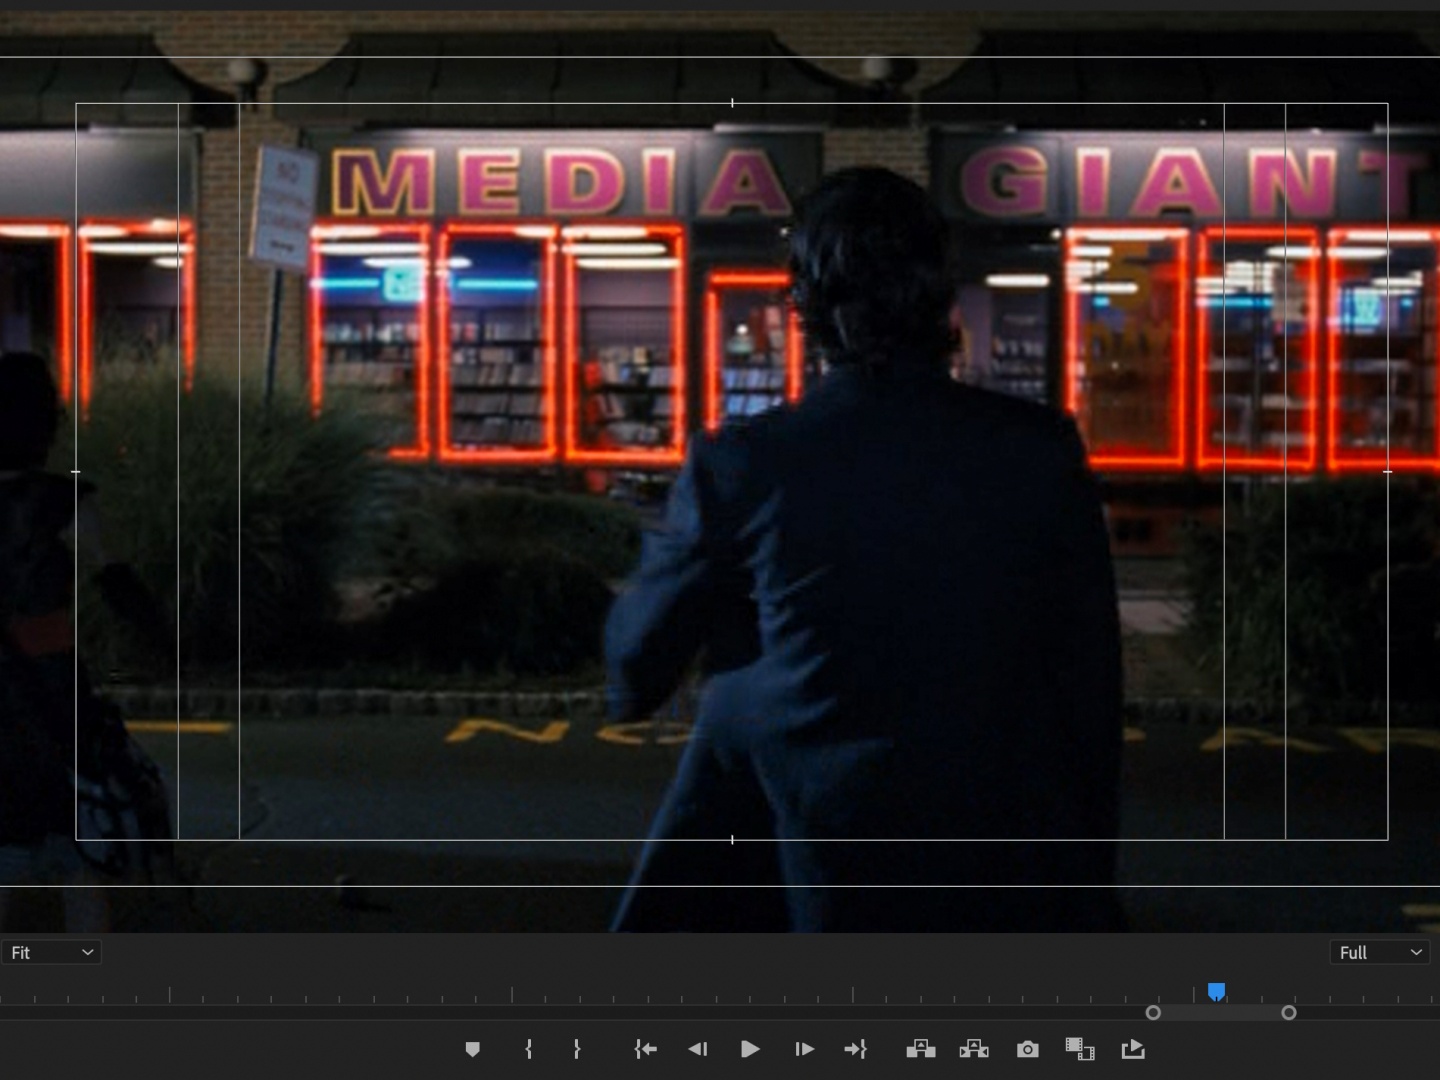Toggle Comparison View filmstrip icon

coord(1079,1049)
